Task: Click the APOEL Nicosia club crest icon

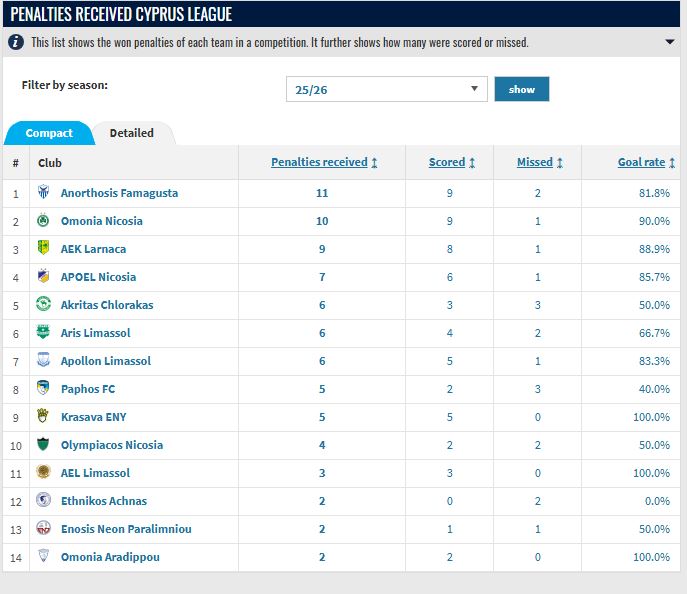Action: tap(43, 277)
